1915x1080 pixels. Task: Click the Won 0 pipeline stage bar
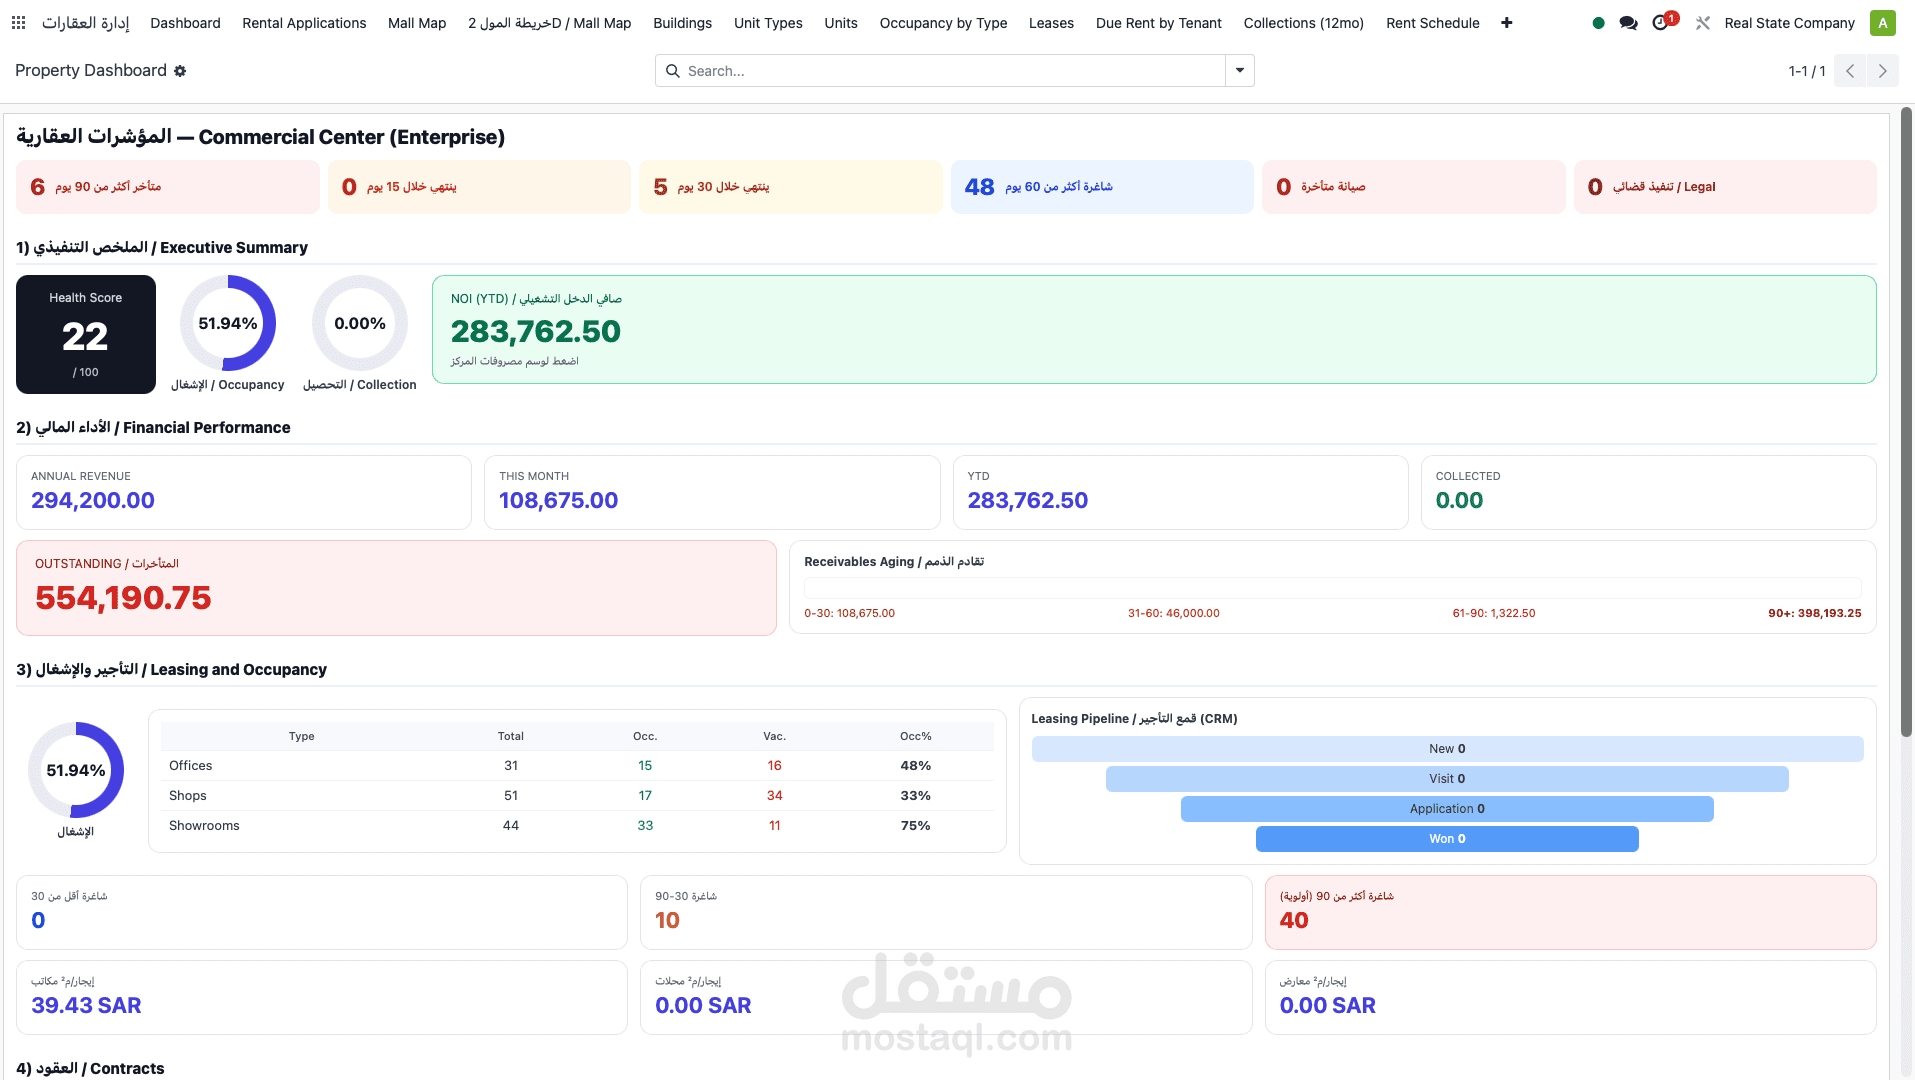point(1447,839)
